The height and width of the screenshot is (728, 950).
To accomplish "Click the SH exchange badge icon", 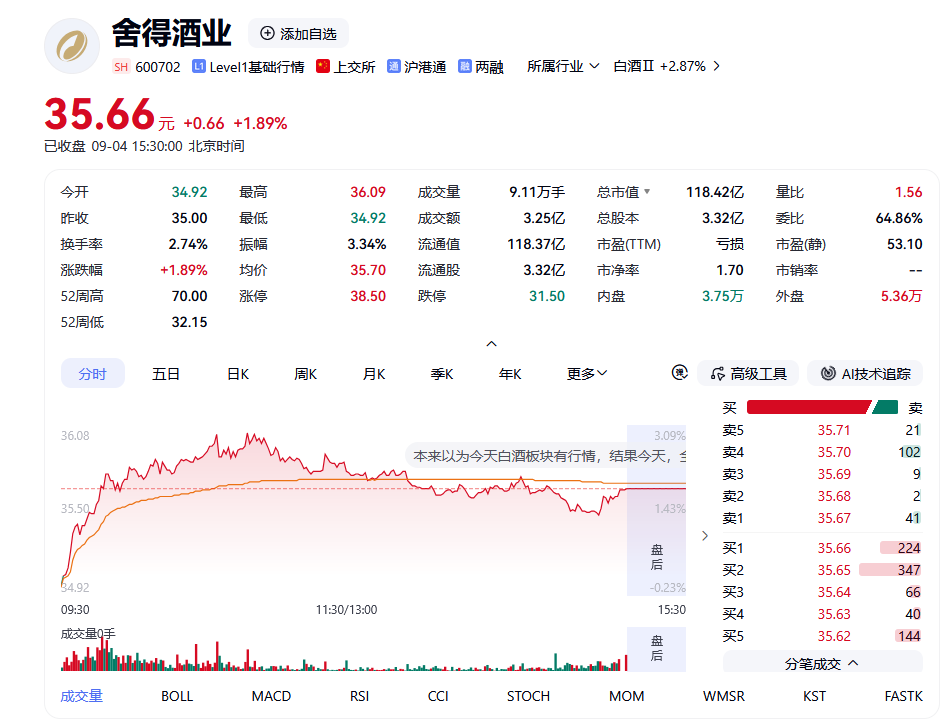I will [x=121, y=67].
